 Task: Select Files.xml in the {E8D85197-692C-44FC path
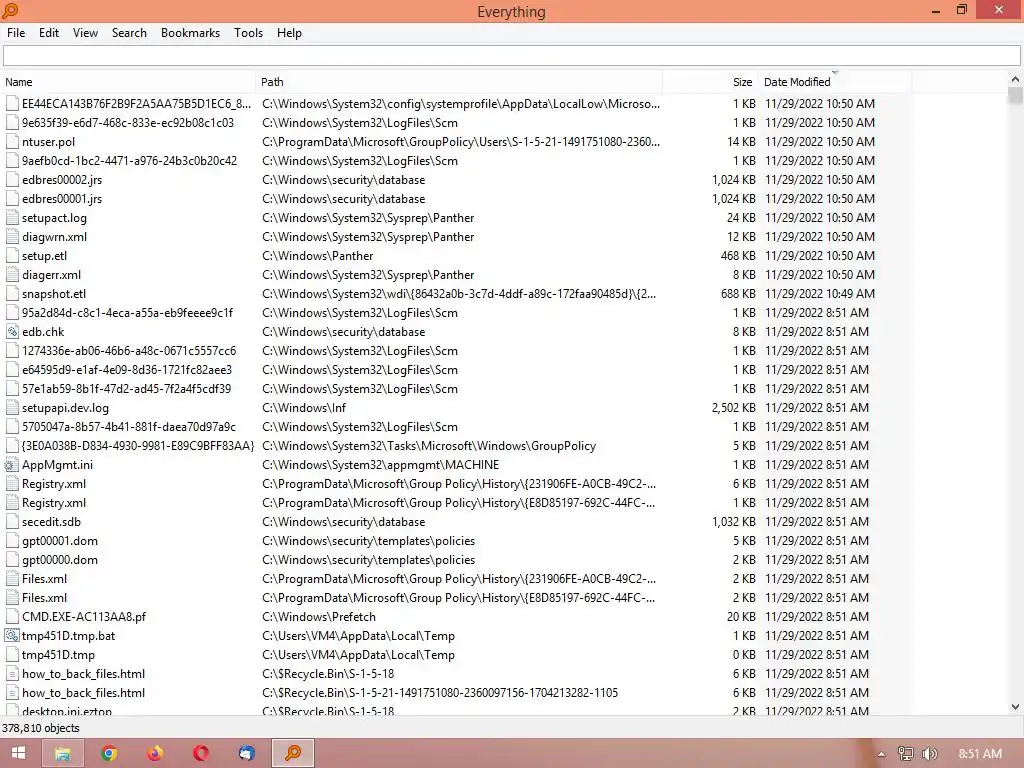44,598
